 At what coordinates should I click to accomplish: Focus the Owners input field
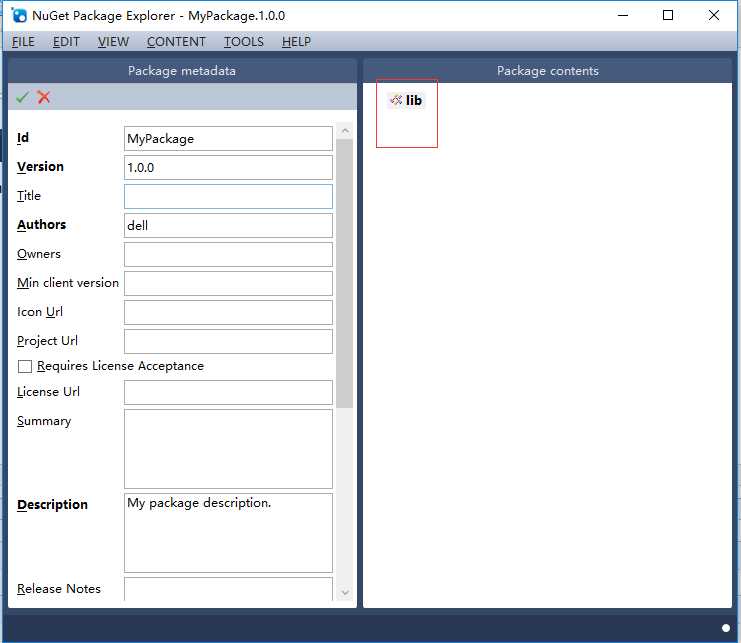pyautogui.click(x=228, y=255)
